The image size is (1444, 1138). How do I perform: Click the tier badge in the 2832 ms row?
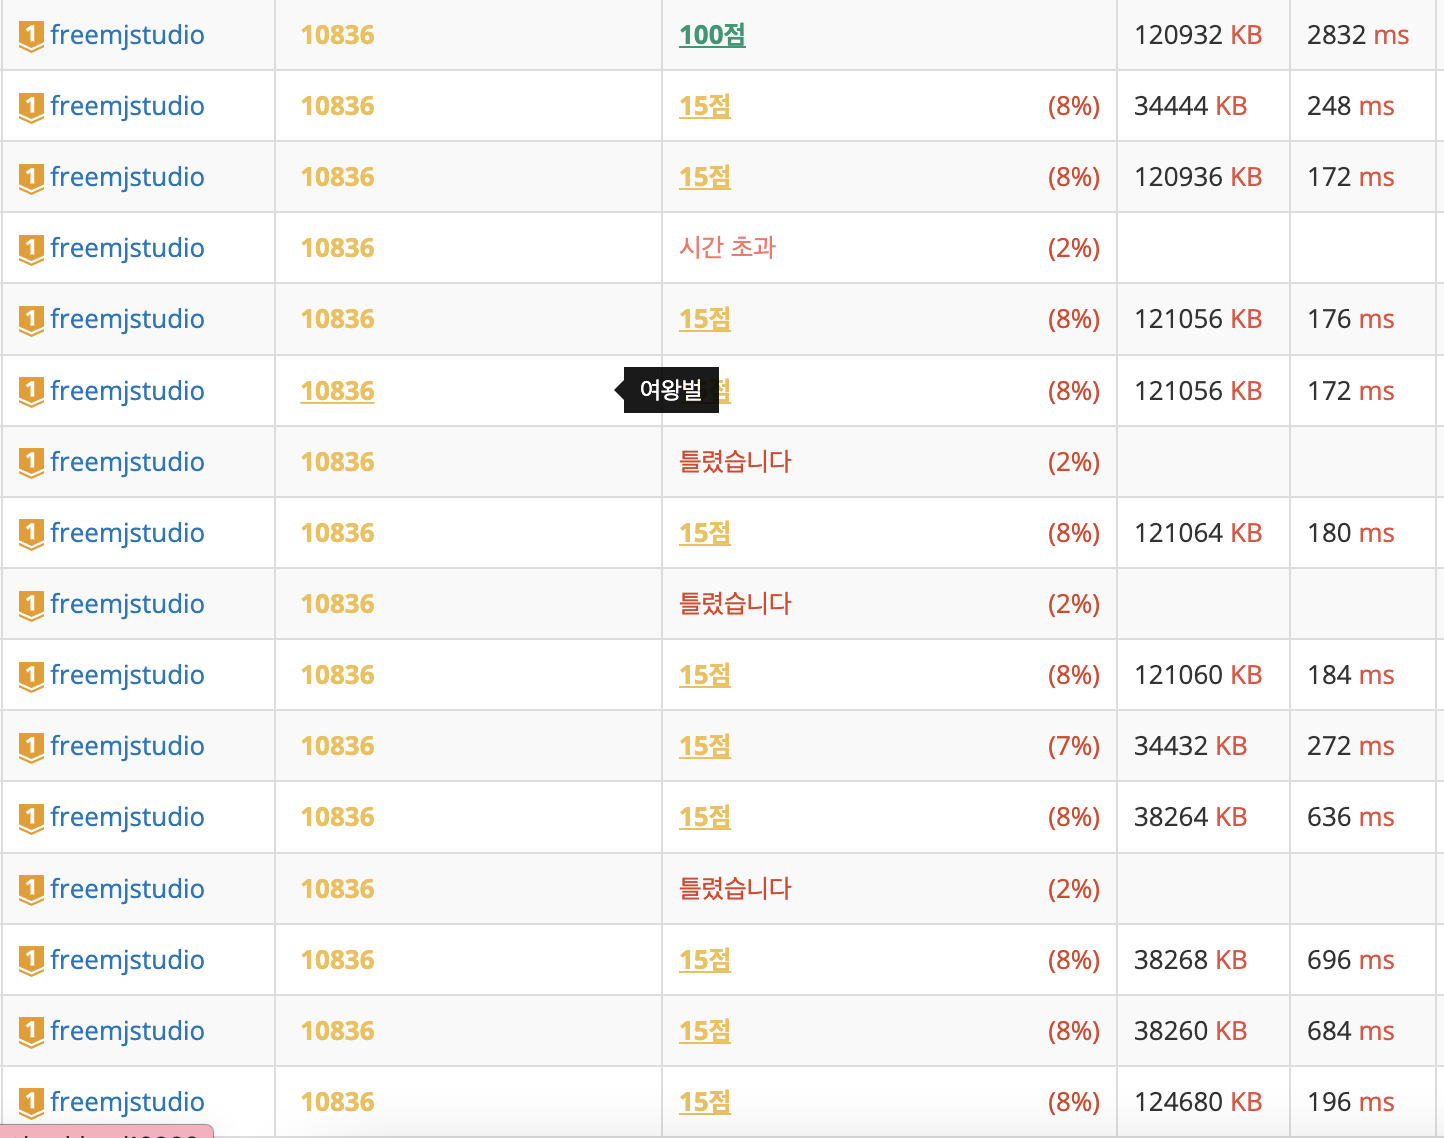(x=31, y=36)
